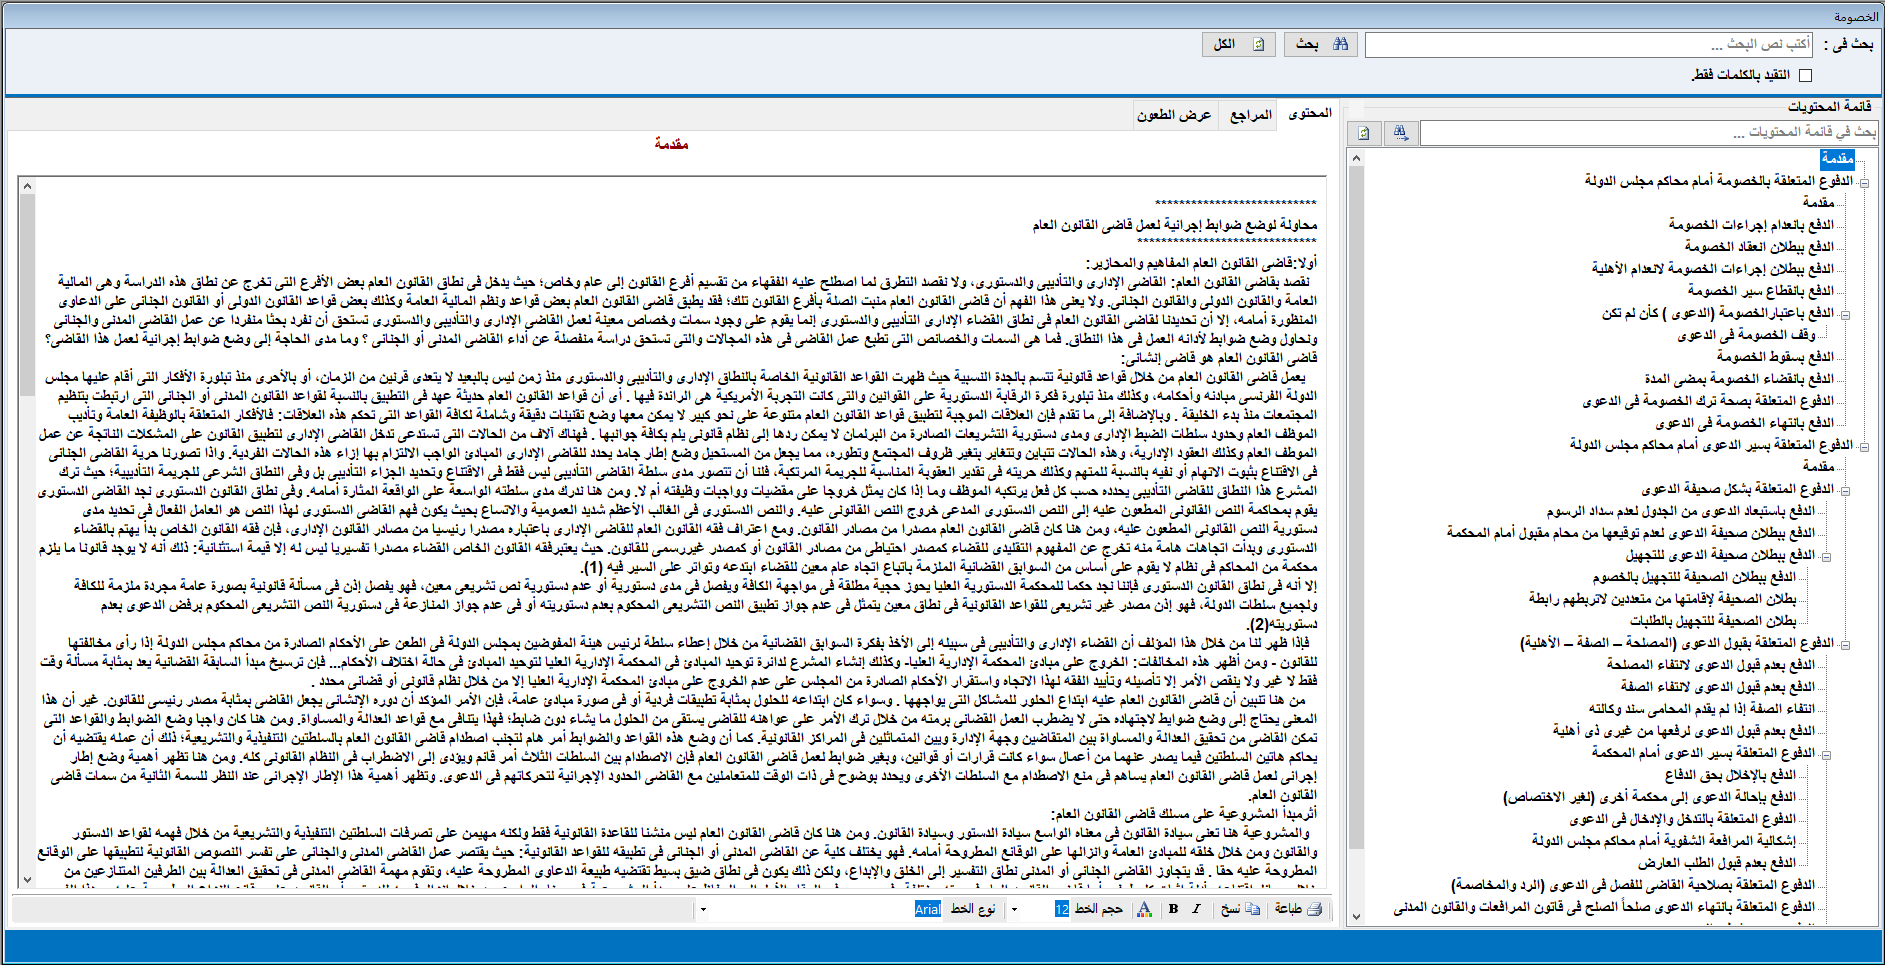Viewport: 1885px width, 965px height.
Task: Collapse الدفوع المتعلقة بقبول الدعوى node
Action: point(1845,644)
